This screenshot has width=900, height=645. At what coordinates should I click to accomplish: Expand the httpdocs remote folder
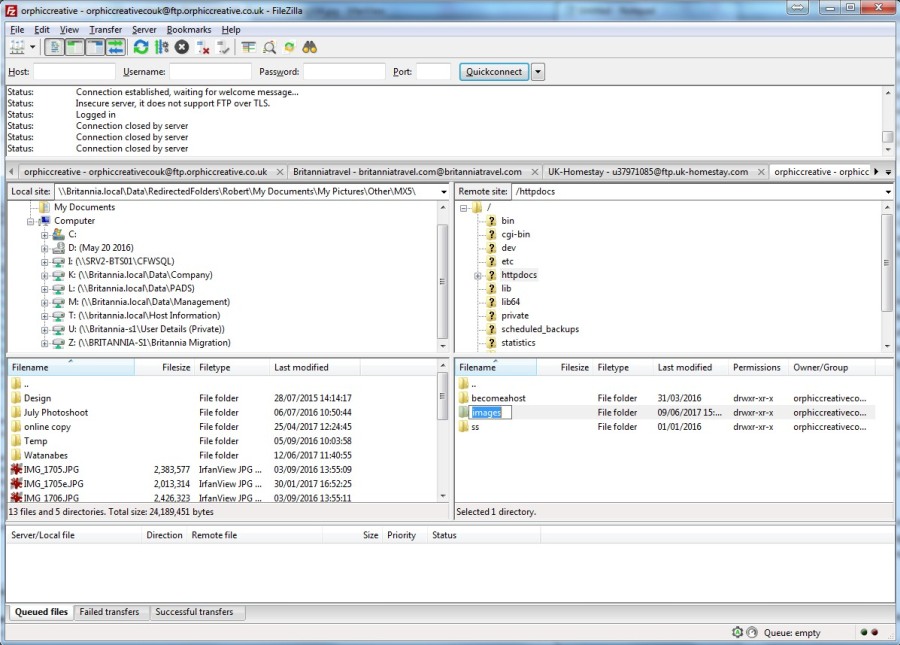(478, 275)
